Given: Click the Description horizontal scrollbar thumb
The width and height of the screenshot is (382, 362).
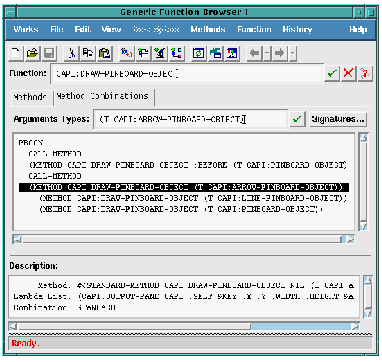Looking at the screenshot, I should [x=134, y=326].
